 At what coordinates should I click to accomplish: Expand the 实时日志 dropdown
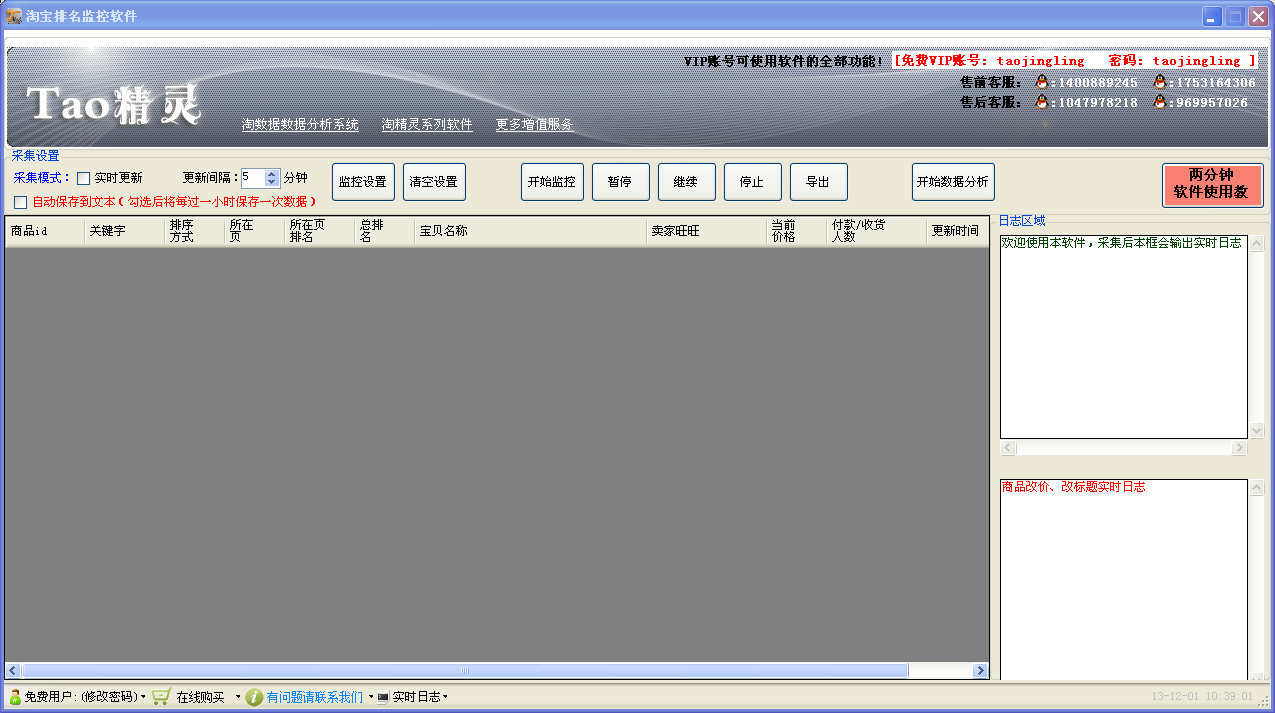pos(445,697)
